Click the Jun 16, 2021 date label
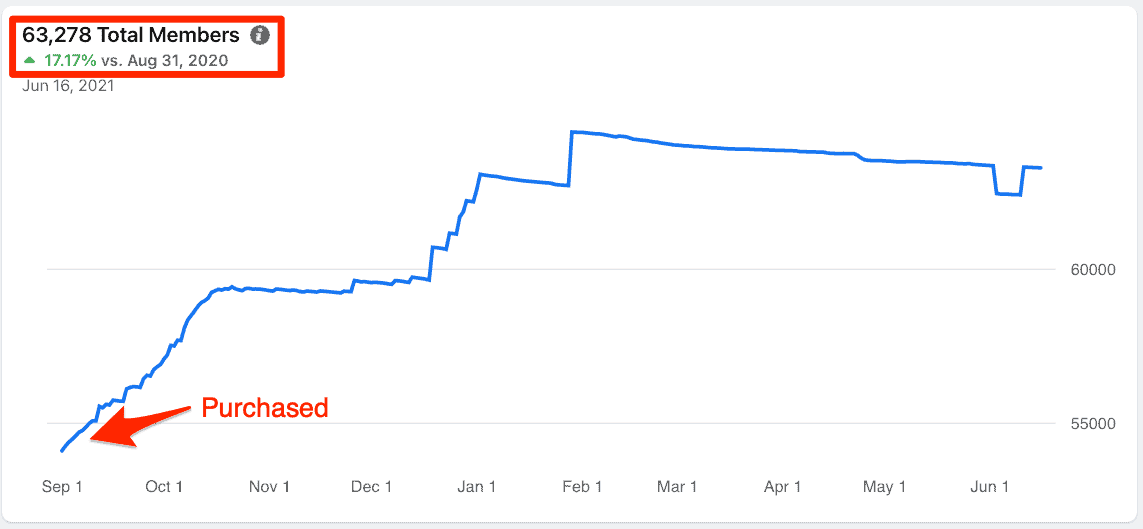The width and height of the screenshot is (1143, 529). pos(68,87)
